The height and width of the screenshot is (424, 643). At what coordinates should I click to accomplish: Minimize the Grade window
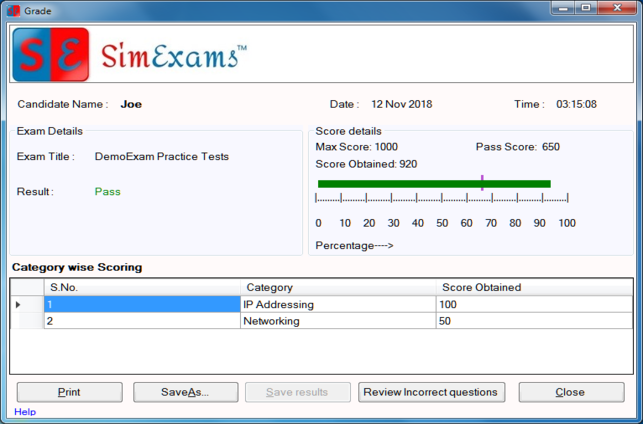click(563, 8)
